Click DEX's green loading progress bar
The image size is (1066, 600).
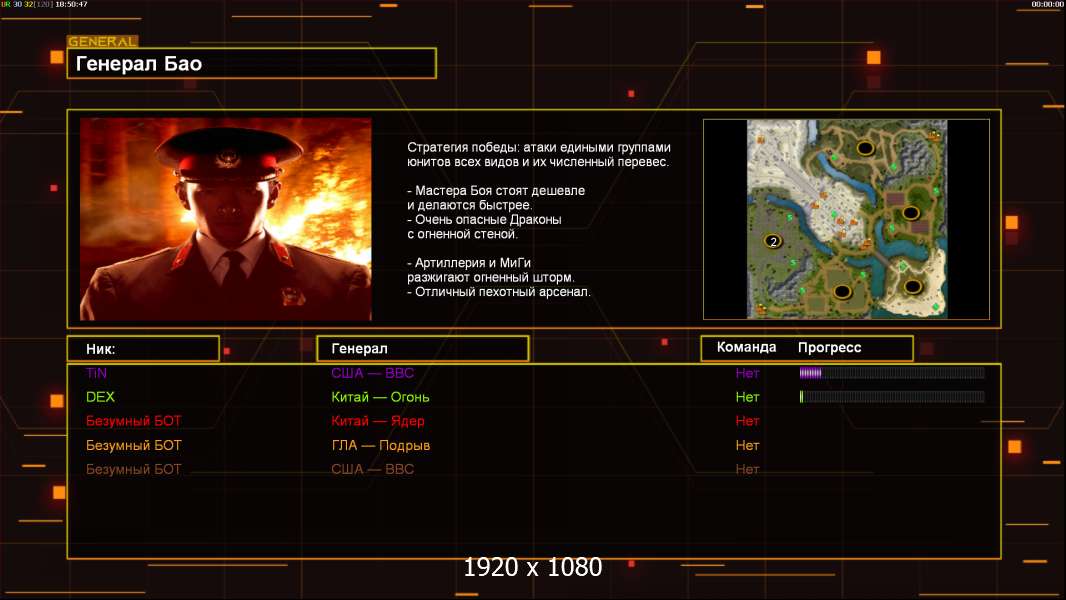[891, 397]
